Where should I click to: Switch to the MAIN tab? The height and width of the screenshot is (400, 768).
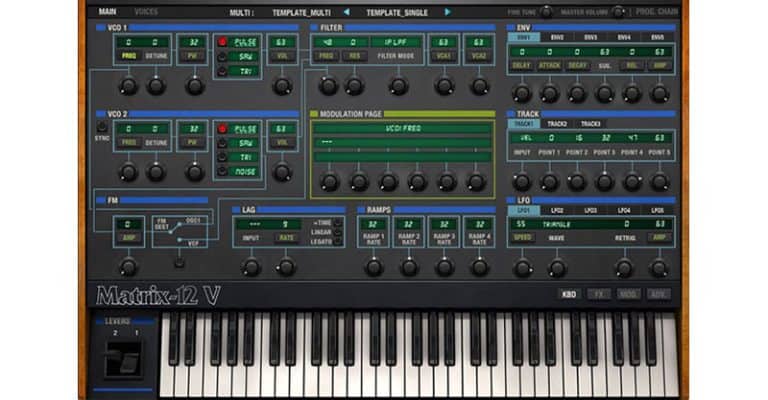pos(107,11)
